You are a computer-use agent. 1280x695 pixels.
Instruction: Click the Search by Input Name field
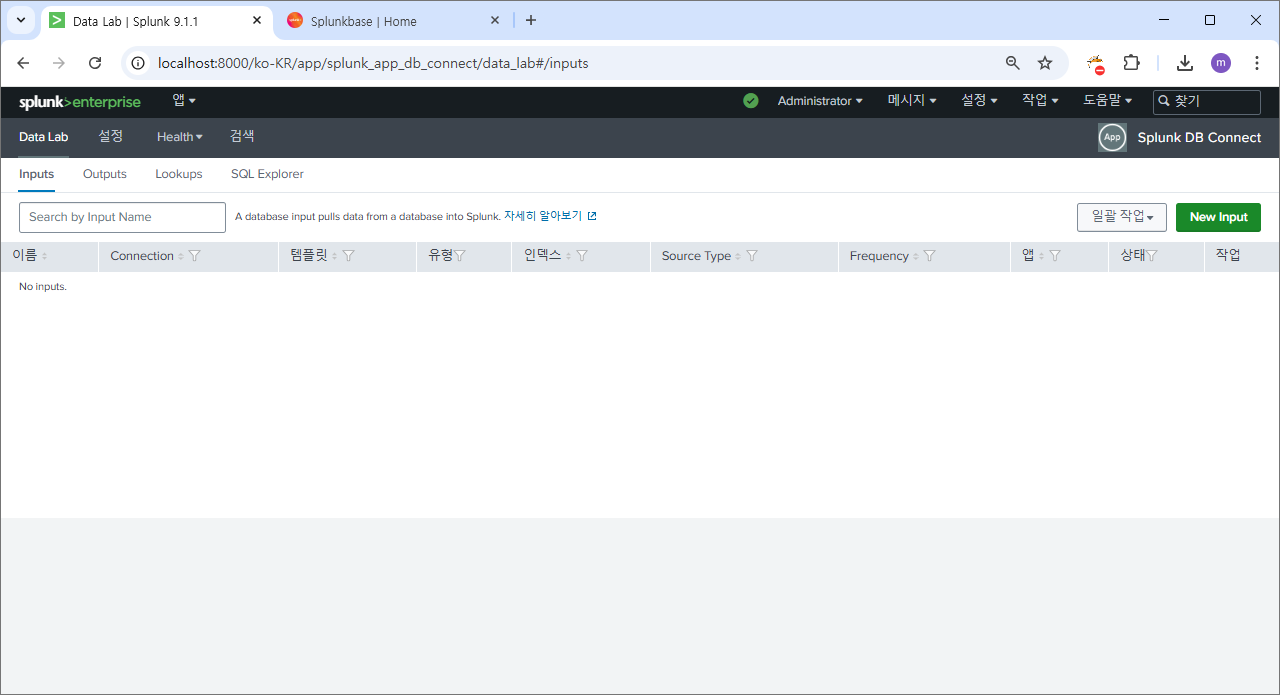pos(122,217)
